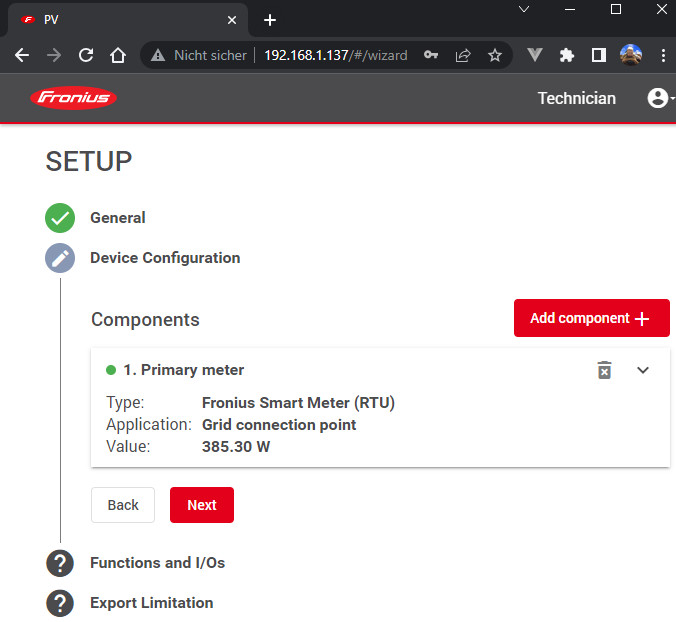Close the PV browser tab
This screenshot has width=676, height=622.
(x=232, y=20)
